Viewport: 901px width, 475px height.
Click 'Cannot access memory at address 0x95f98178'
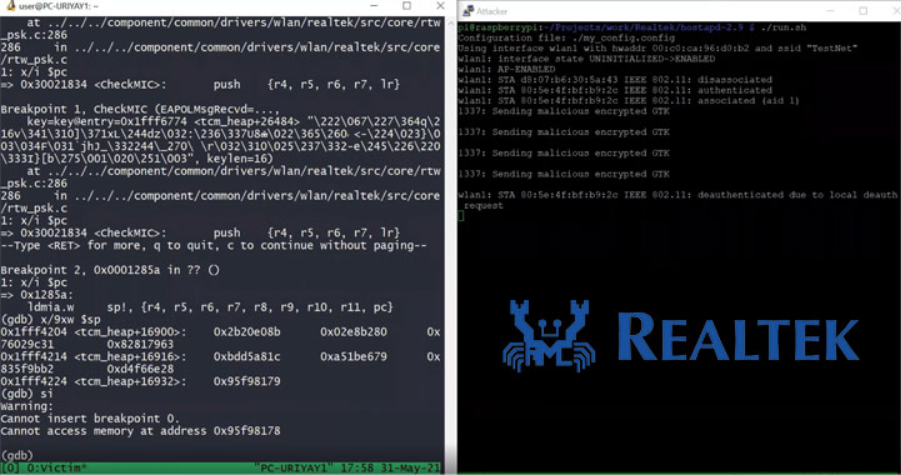pyautogui.click(x=140, y=431)
